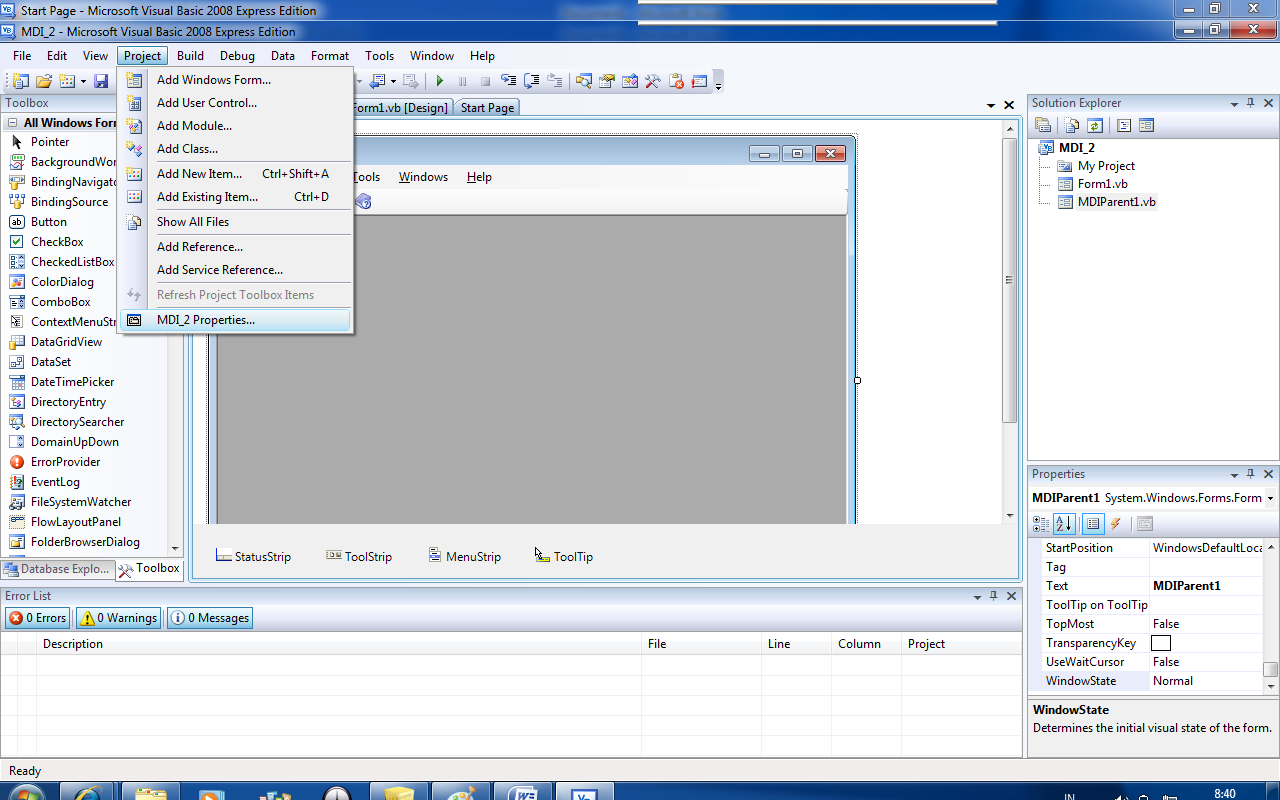Image resolution: width=1280 pixels, height=800 pixels.
Task: Click the Open File toolbar icon
Action: pyautogui.click(x=44, y=81)
